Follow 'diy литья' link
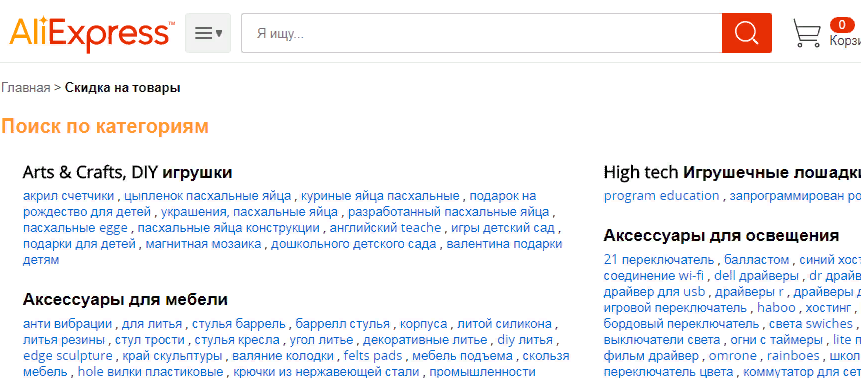Image resolution: width=861 pixels, height=378 pixels. pos(525,339)
